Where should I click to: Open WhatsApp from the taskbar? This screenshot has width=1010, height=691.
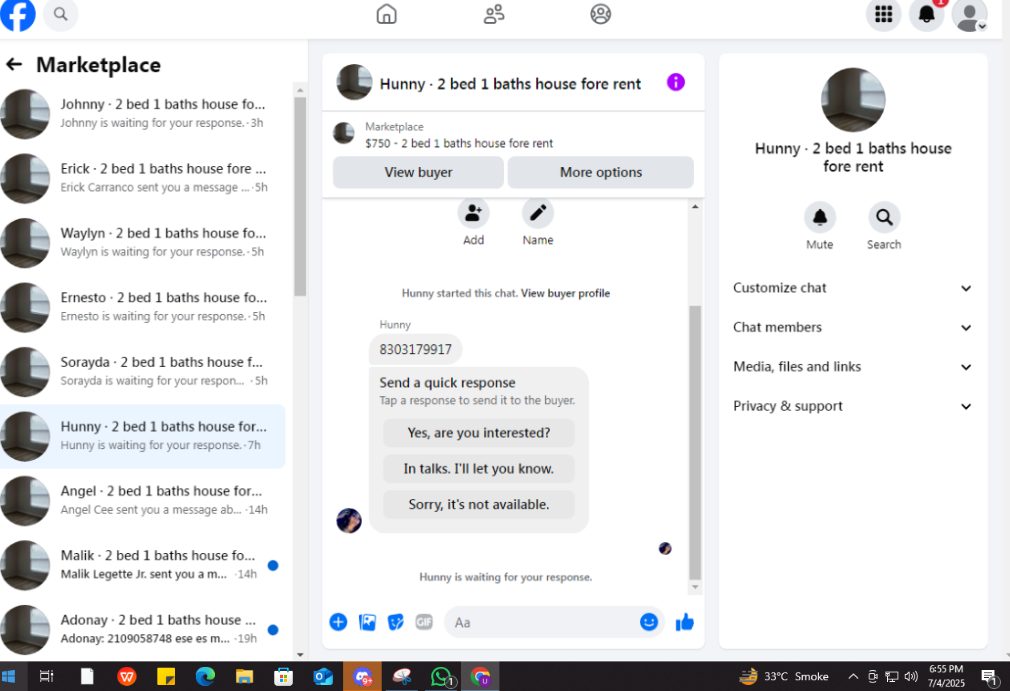tap(441, 677)
